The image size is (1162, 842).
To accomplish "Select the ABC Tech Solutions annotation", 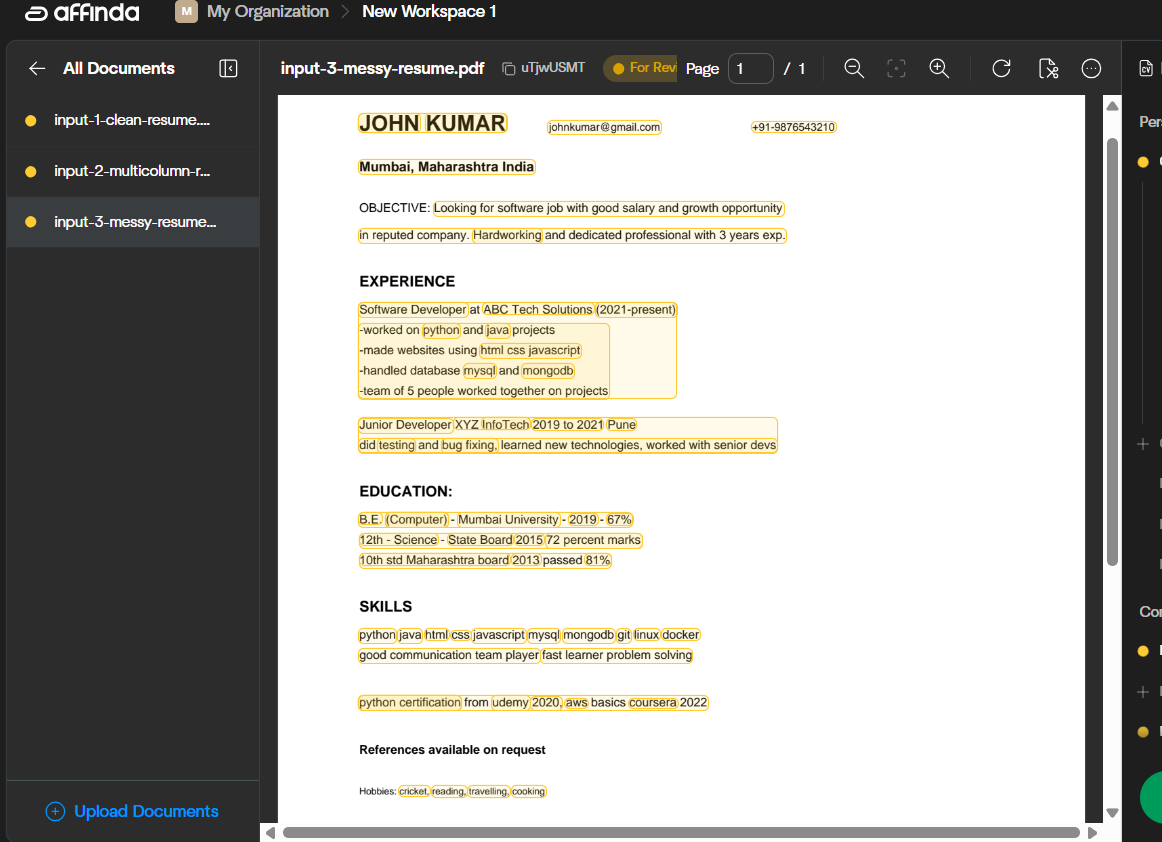I will coord(538,310).
